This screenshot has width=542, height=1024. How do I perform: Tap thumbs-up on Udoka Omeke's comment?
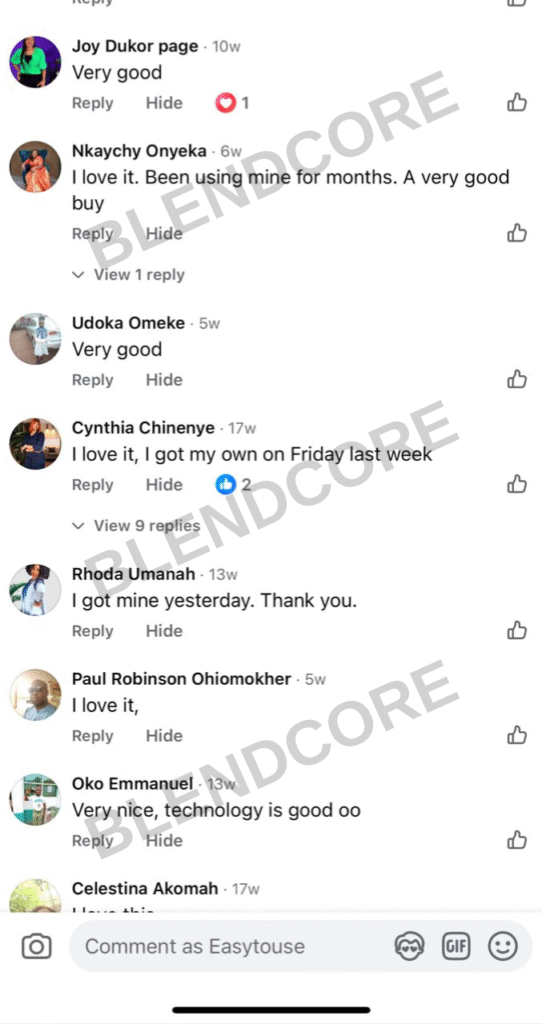[x=517, y=379]
